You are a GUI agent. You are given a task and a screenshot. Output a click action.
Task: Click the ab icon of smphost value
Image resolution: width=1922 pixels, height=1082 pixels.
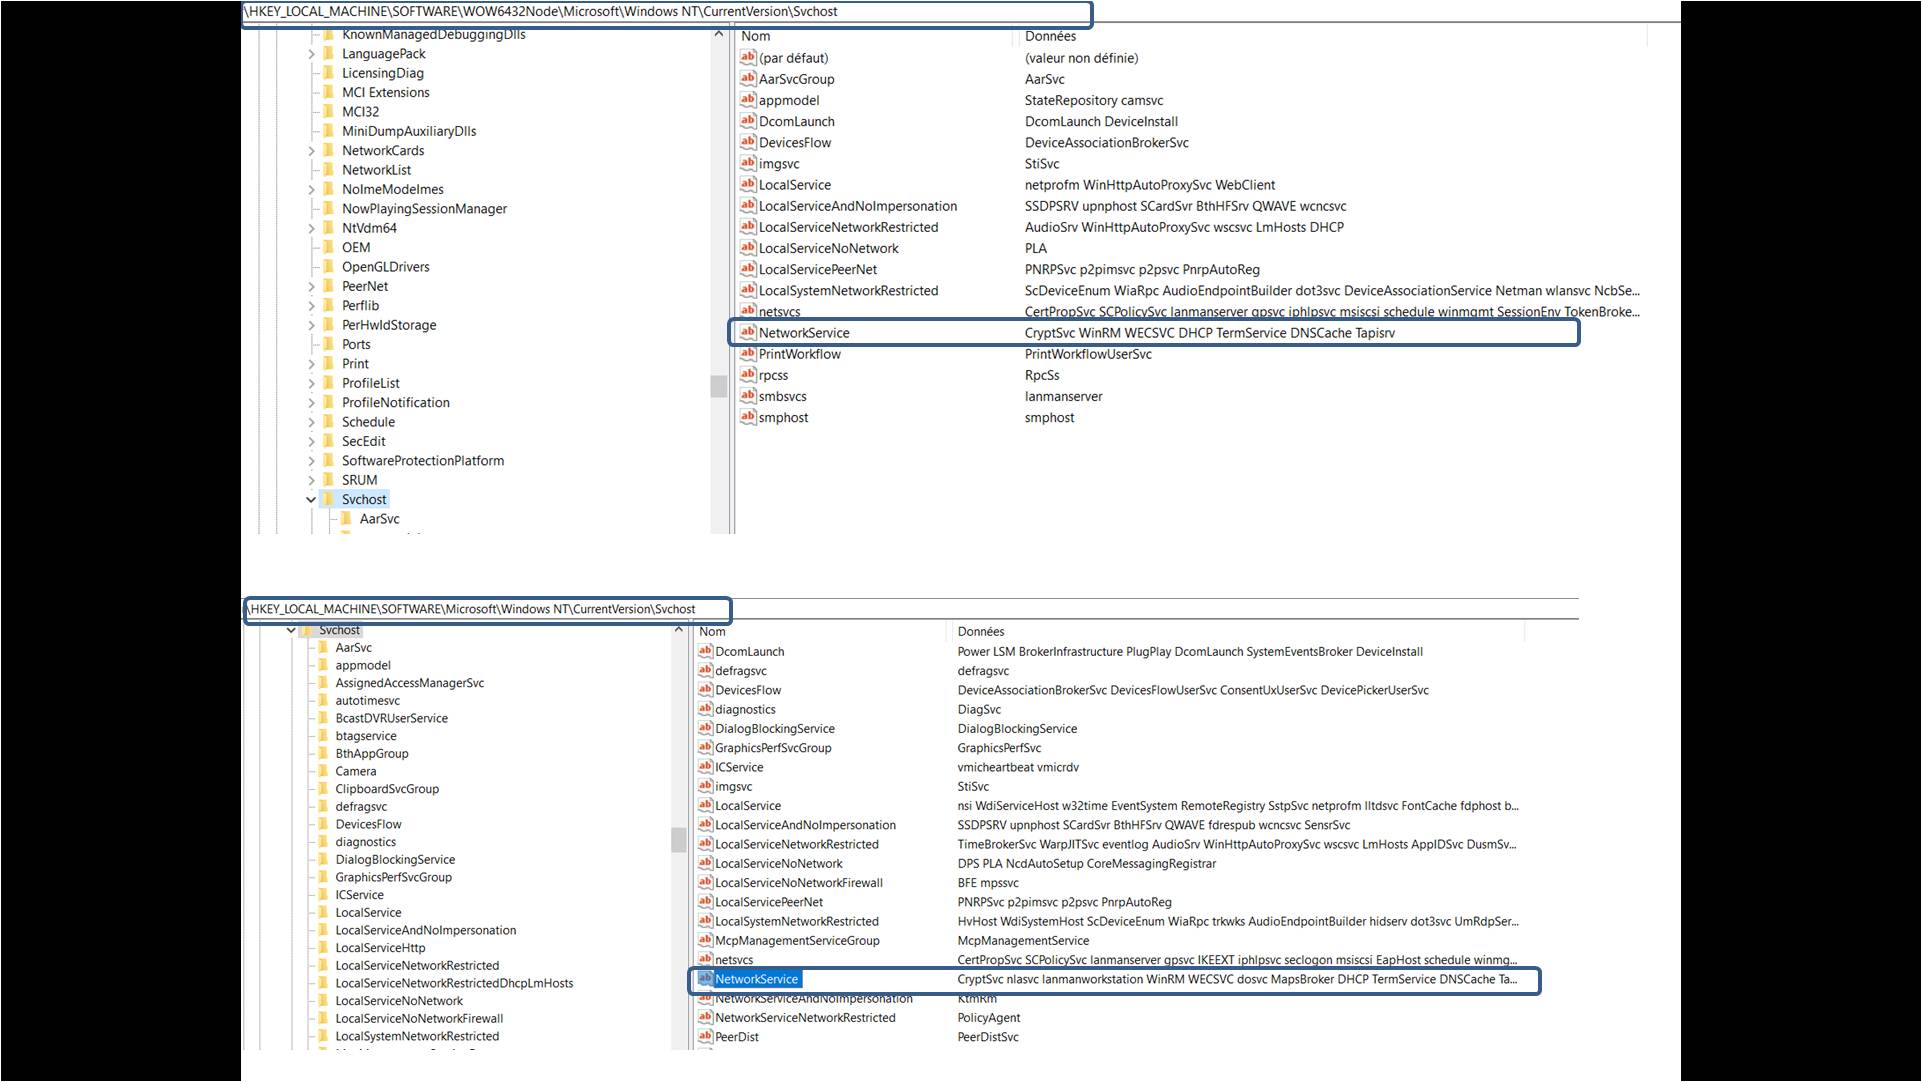coord(747,417)
